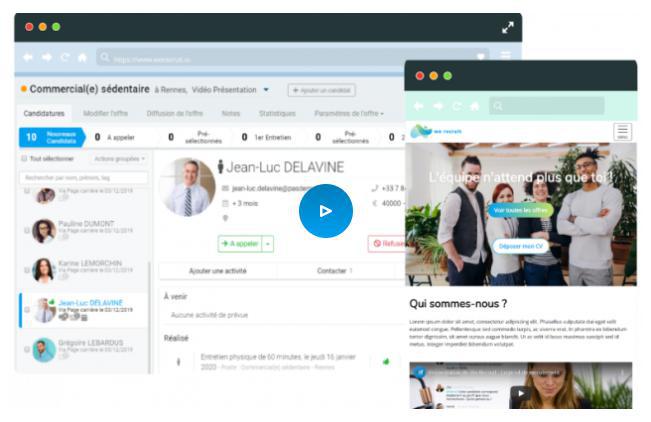Play the embedded video at the bottom of the career site
Screen dimensions: 651x422
click(x=520, y=393)
